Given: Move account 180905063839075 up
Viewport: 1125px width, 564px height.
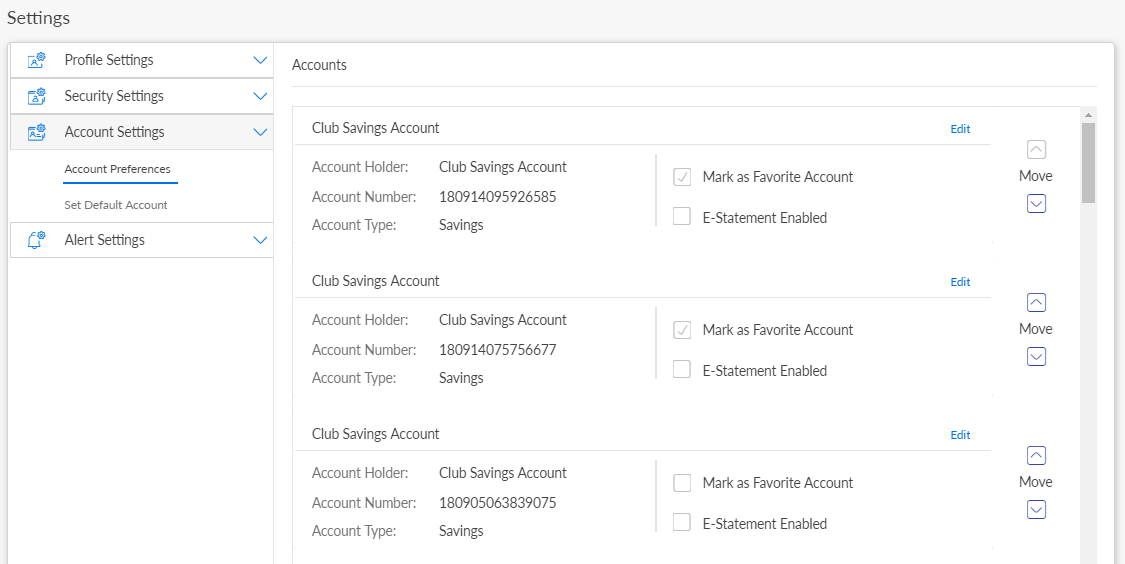Looking at the screenshot, I should (x=1036, y=455).
